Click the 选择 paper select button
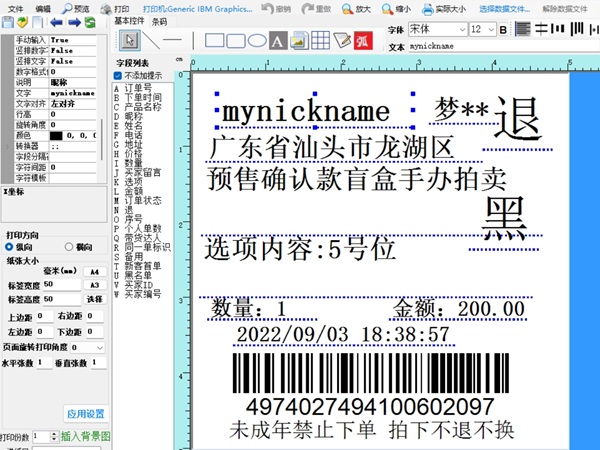Viewport: 600px width, 450px height. [x=95, y=299]
